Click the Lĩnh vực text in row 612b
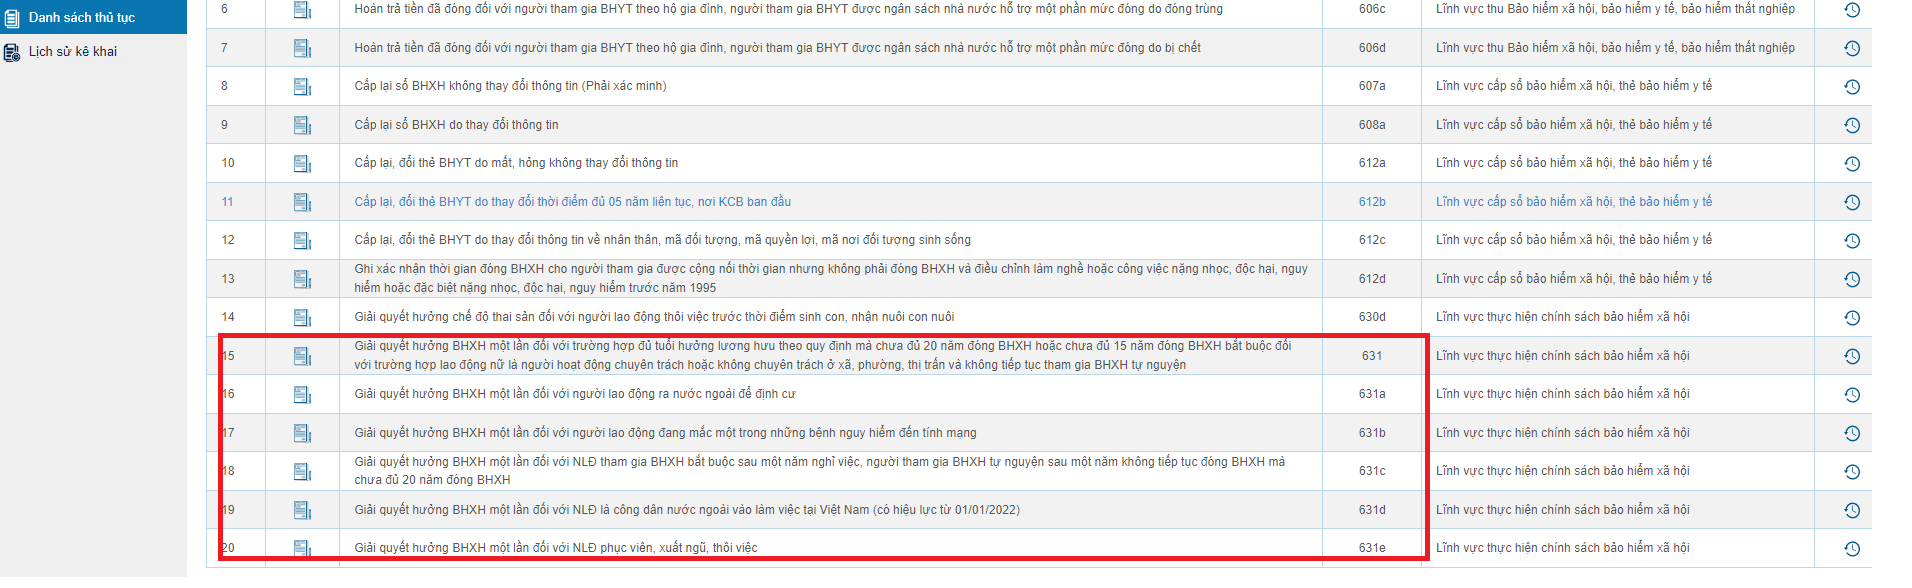 1573,202
